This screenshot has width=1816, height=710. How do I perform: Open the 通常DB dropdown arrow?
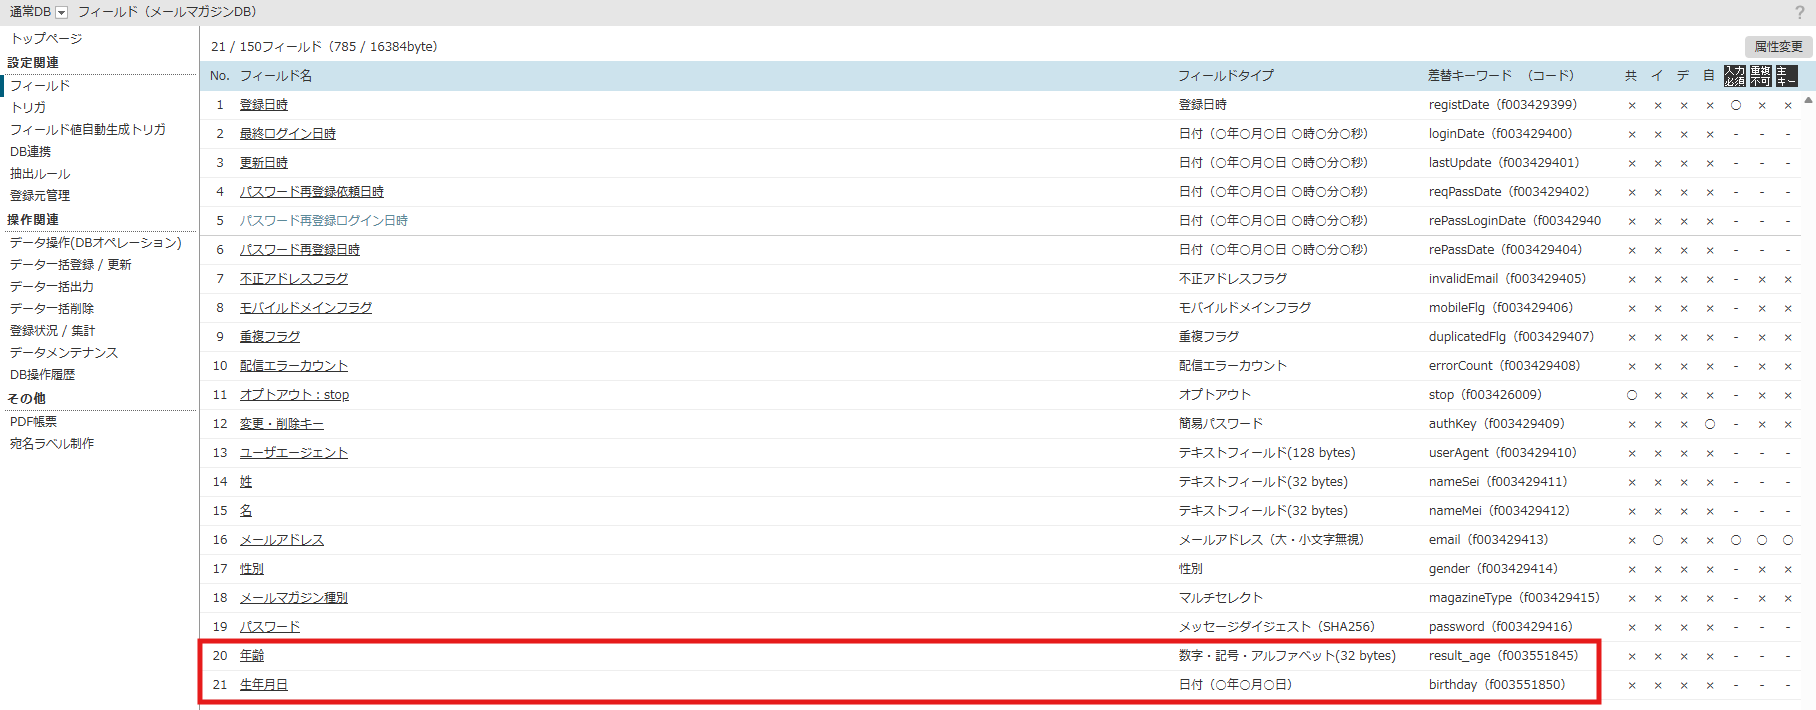(61, 12)
